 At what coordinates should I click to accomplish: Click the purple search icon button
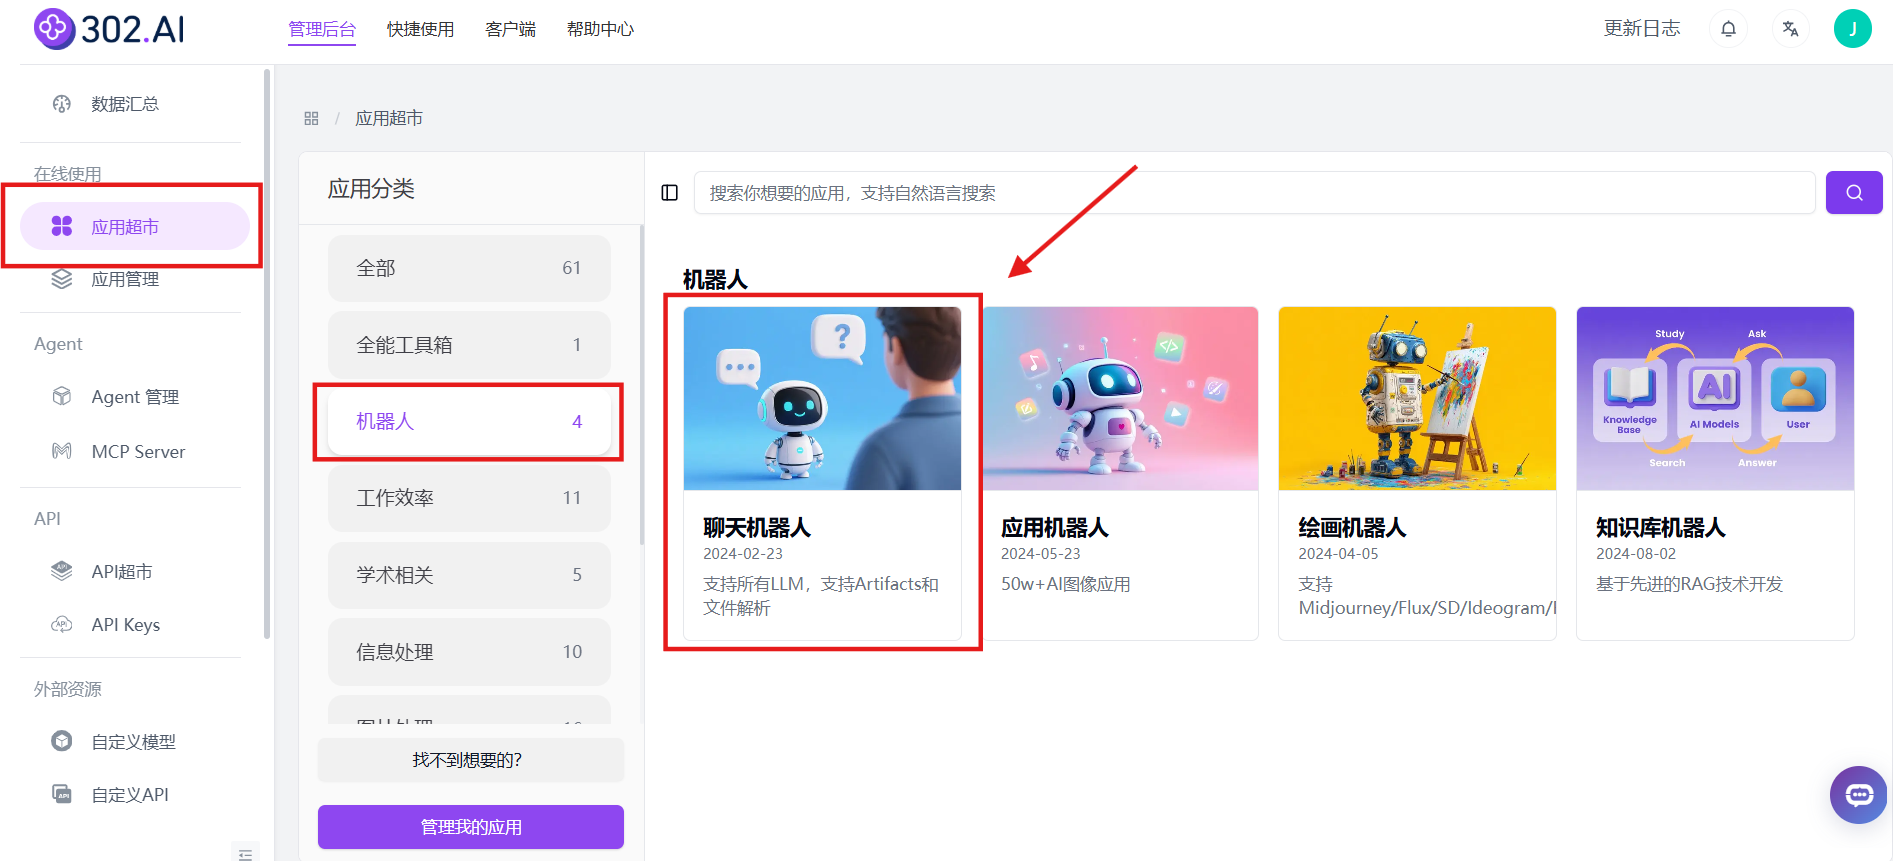click(x=1854, y=192)
